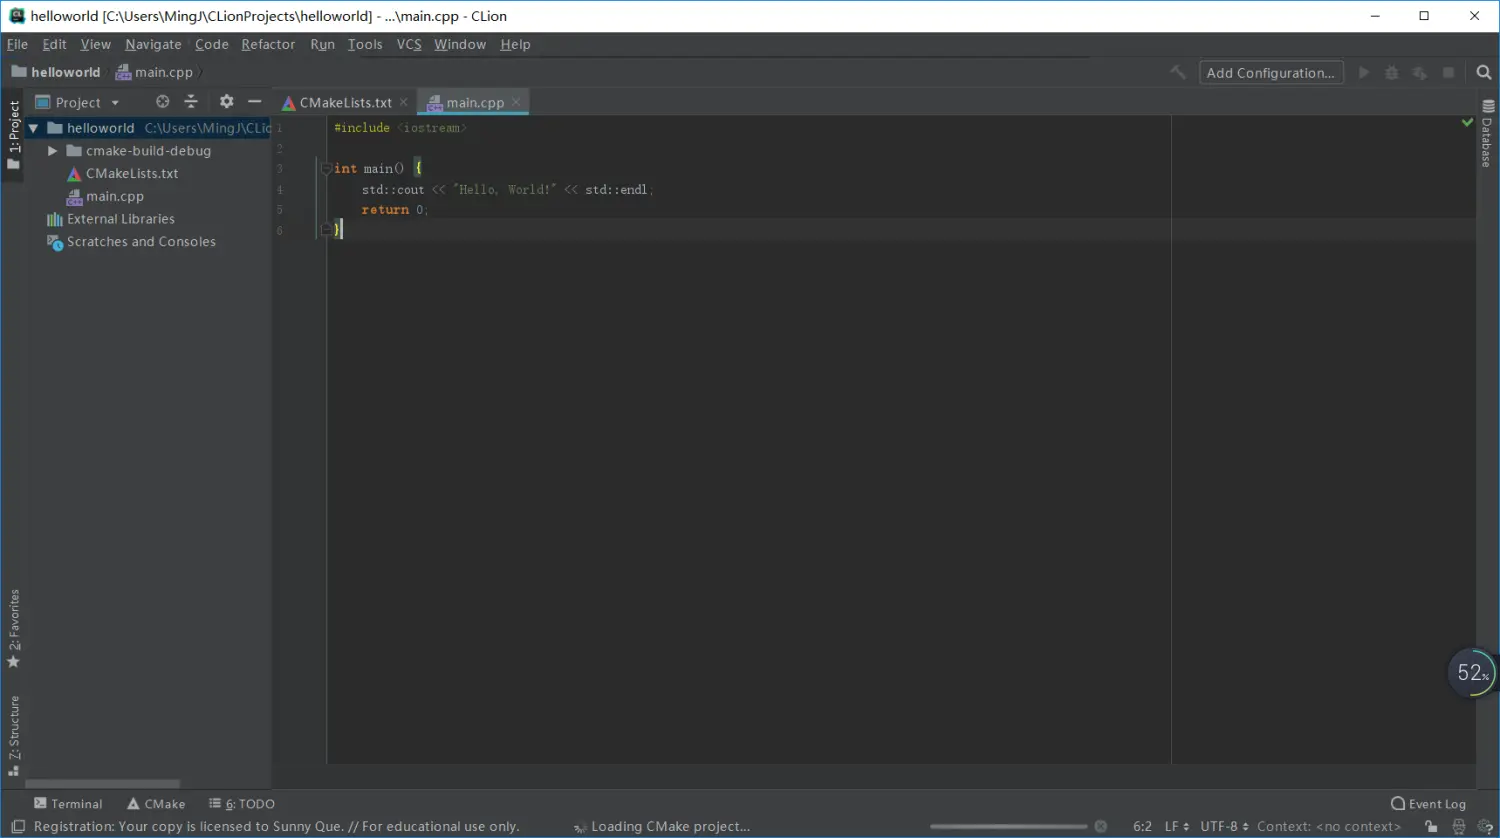Open the VCS menu
The height and width of the screenshot is (838, 1500).
click(x=409, y=44)
